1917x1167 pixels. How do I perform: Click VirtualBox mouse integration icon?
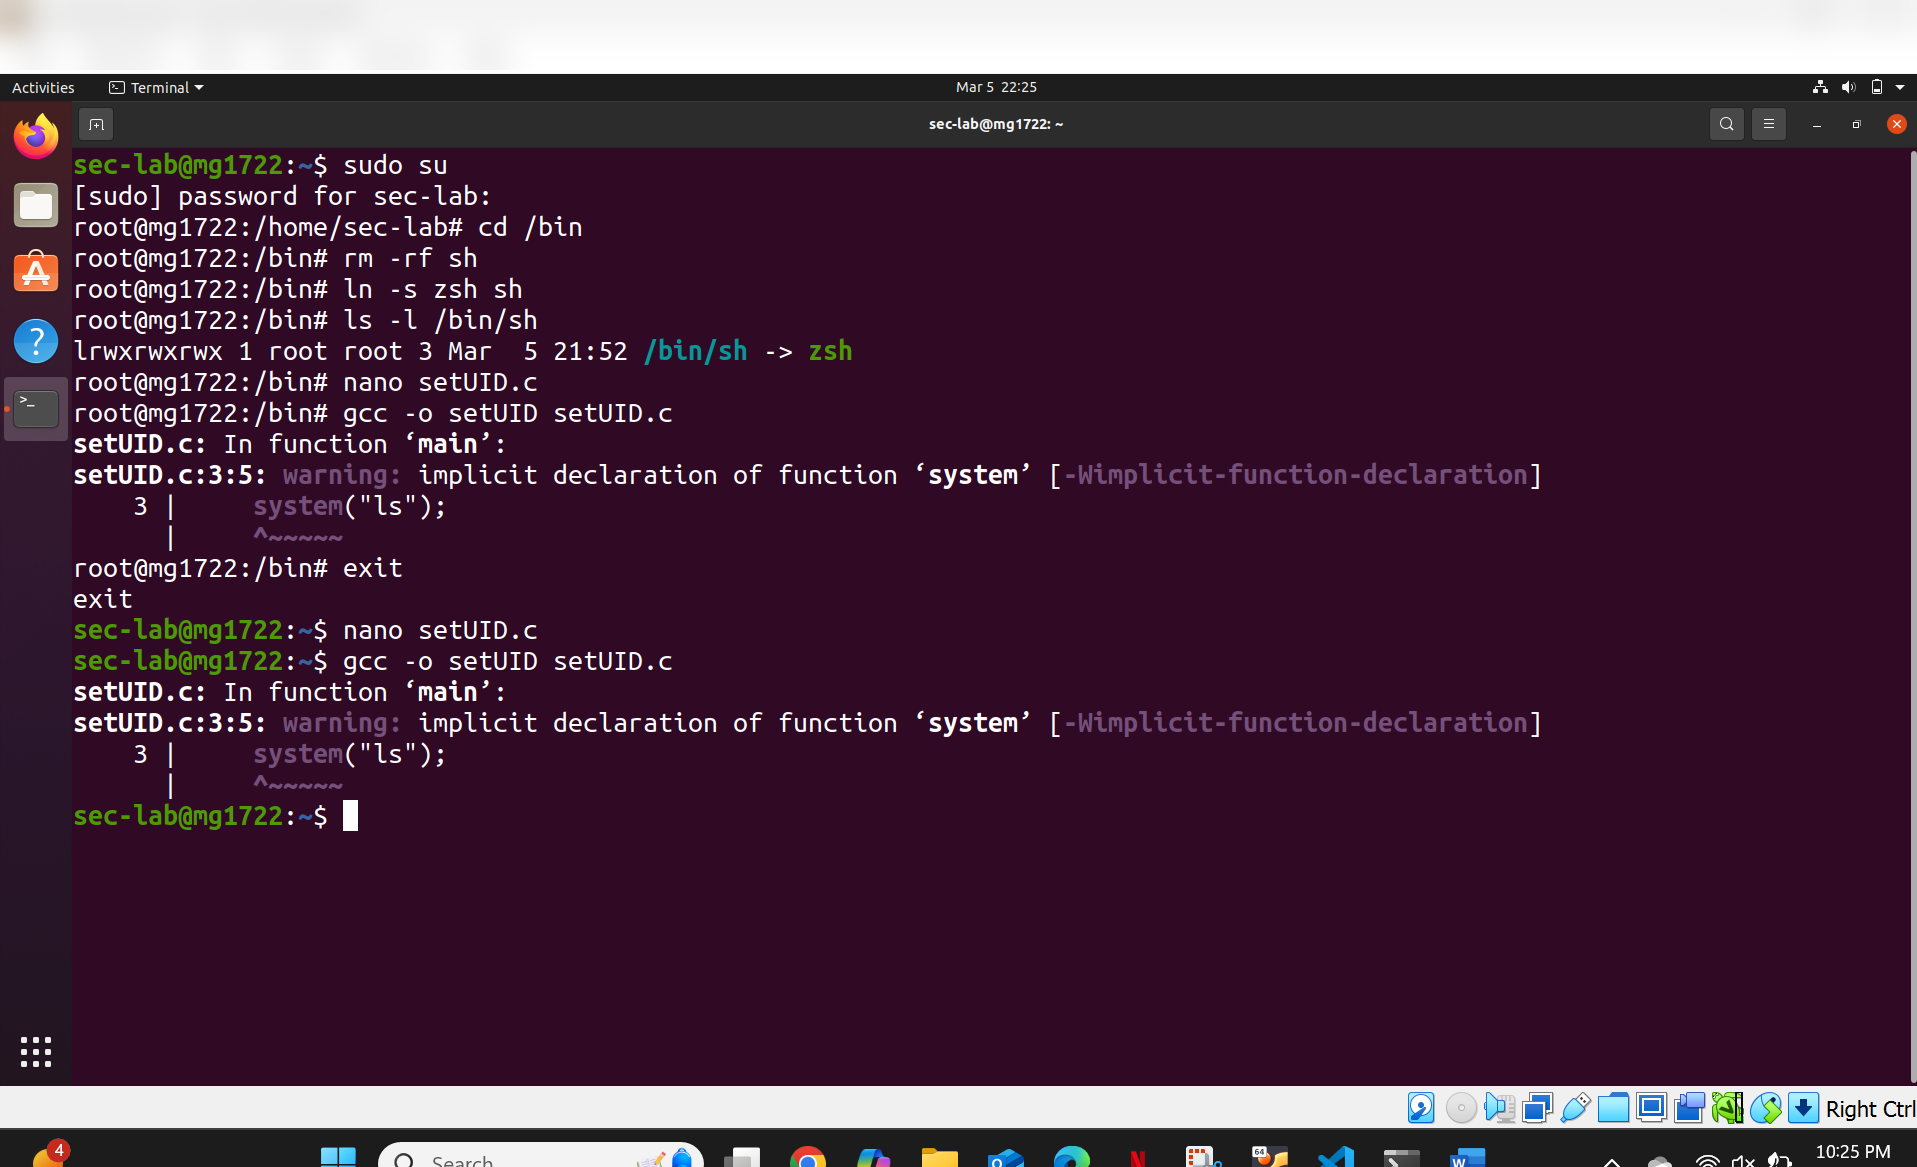1765,1108
